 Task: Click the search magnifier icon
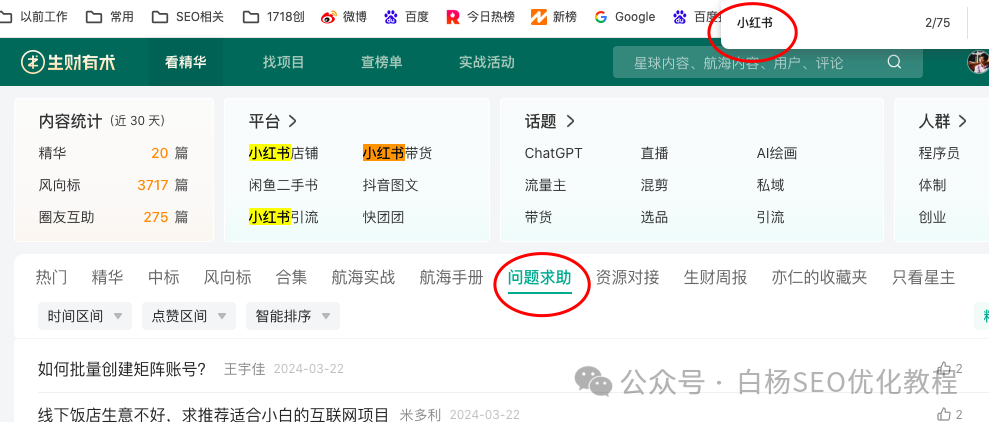tap(894, 62)
